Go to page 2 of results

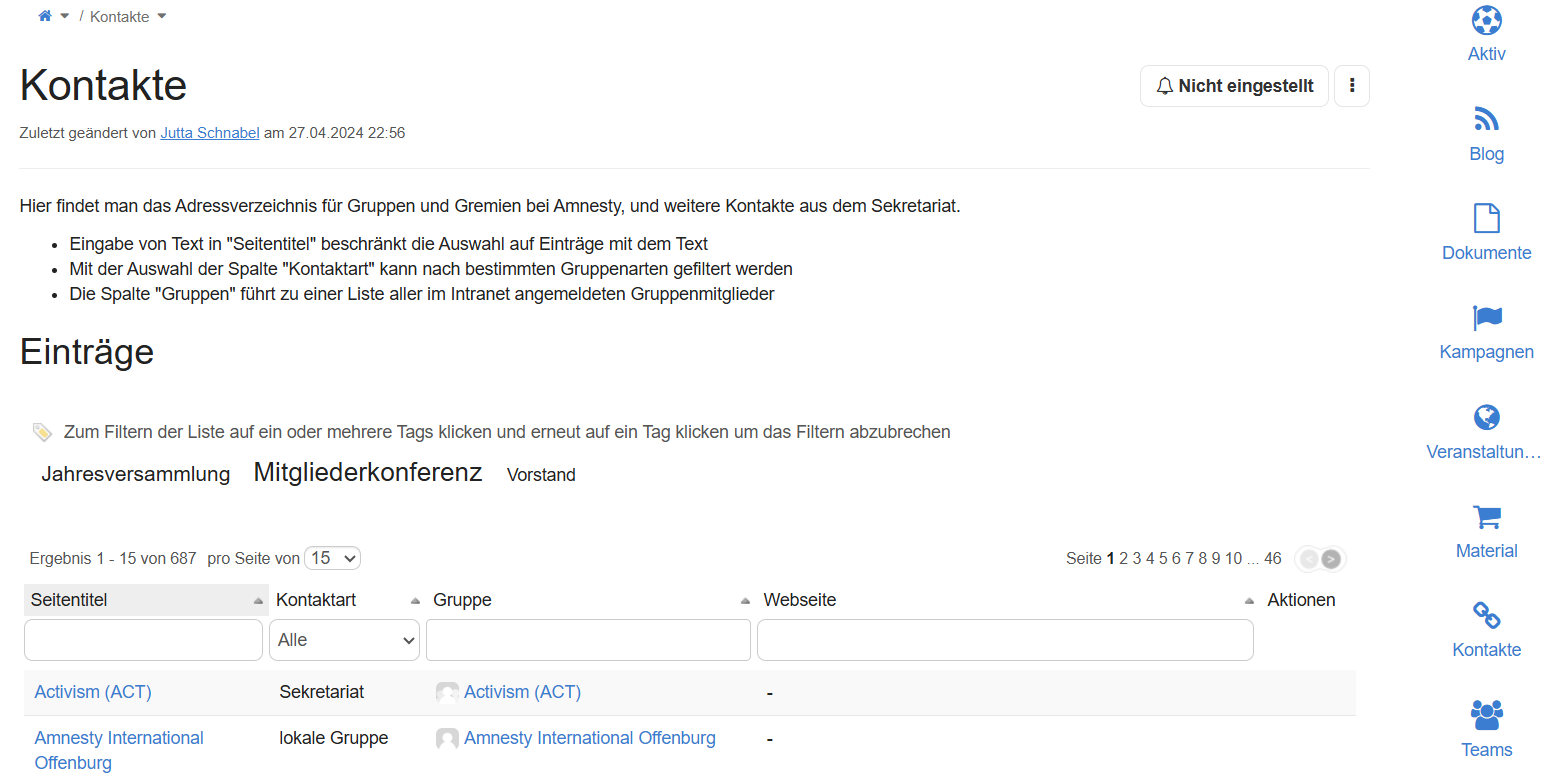coord(1123,559)
